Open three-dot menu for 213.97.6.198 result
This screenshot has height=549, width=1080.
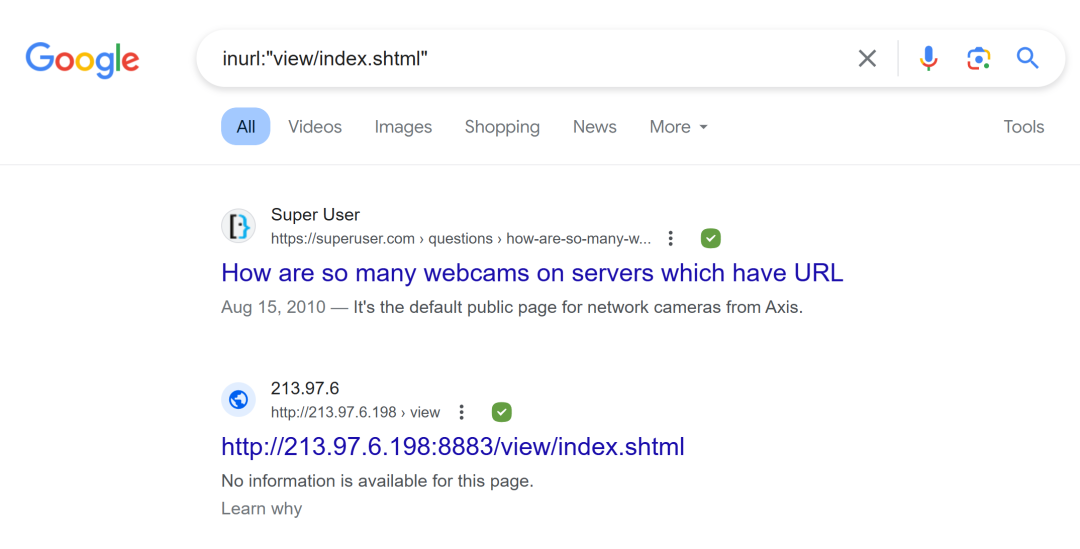[x=461, y=412]
